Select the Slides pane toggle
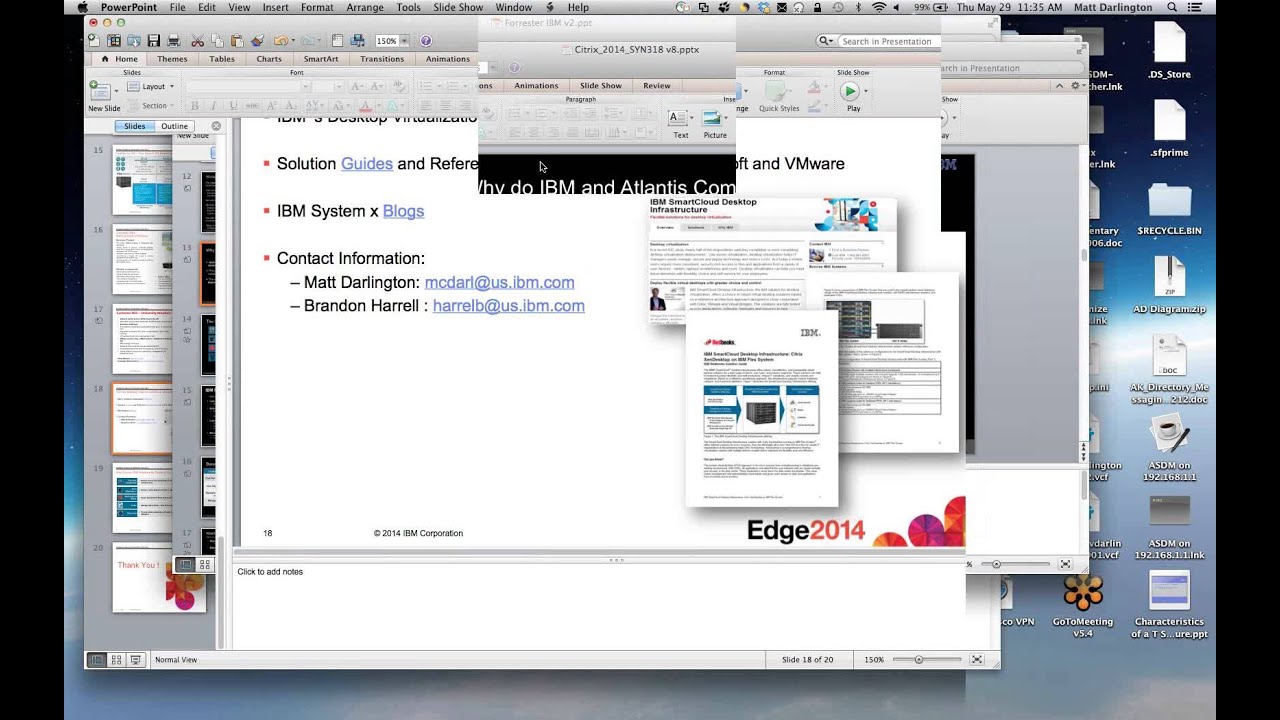Viewport: 1280px width, 720px height. tap(134, 126)
